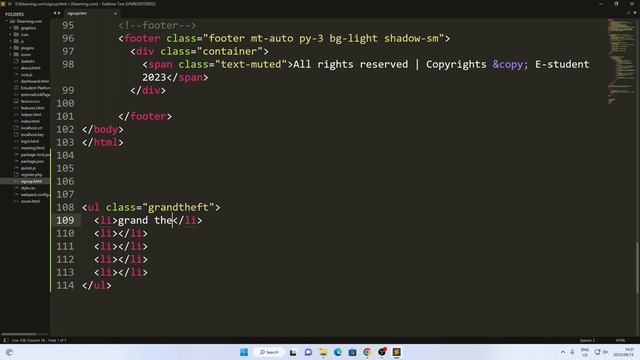Open index.html file
Screen dimensions: 640x360
point(30,121)
